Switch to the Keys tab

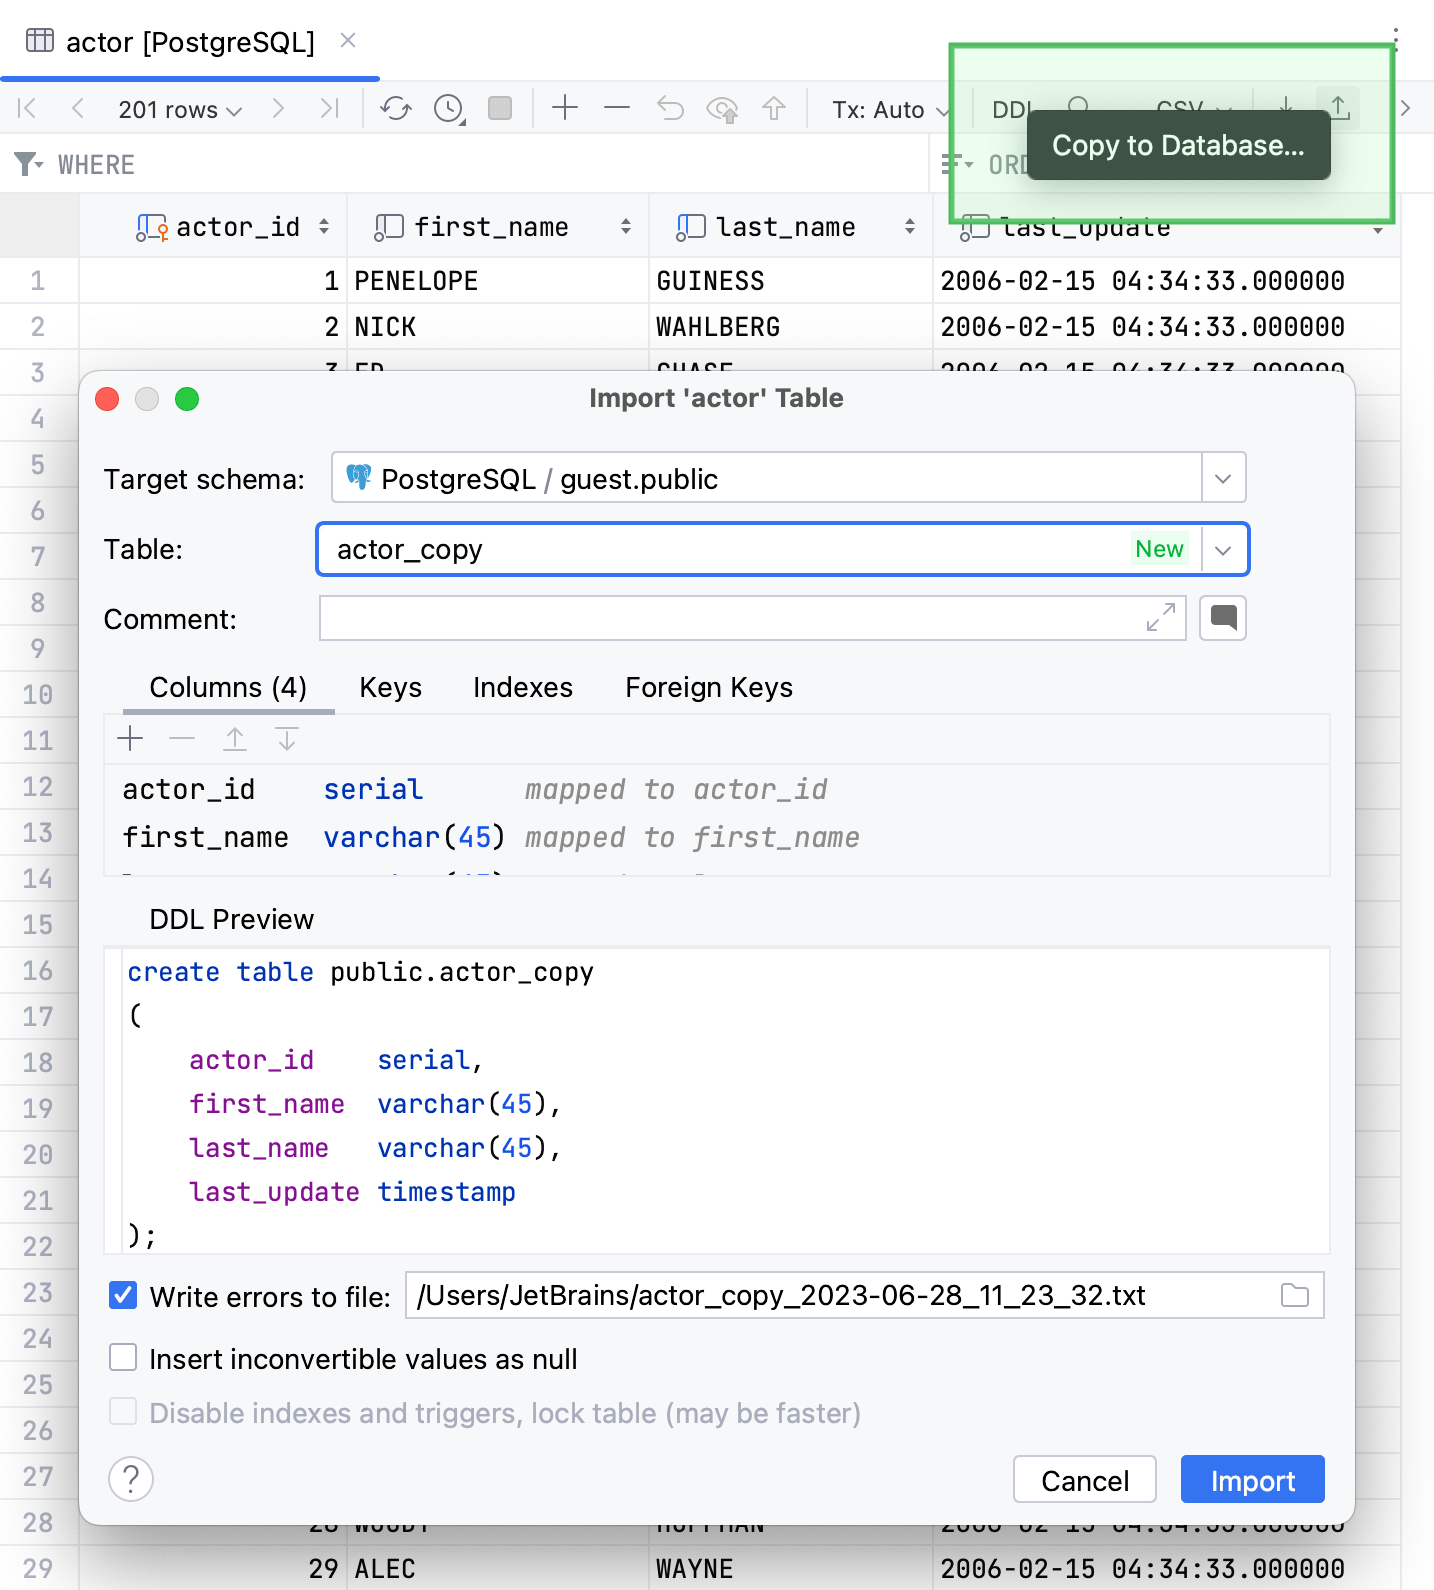click(390, 687)
